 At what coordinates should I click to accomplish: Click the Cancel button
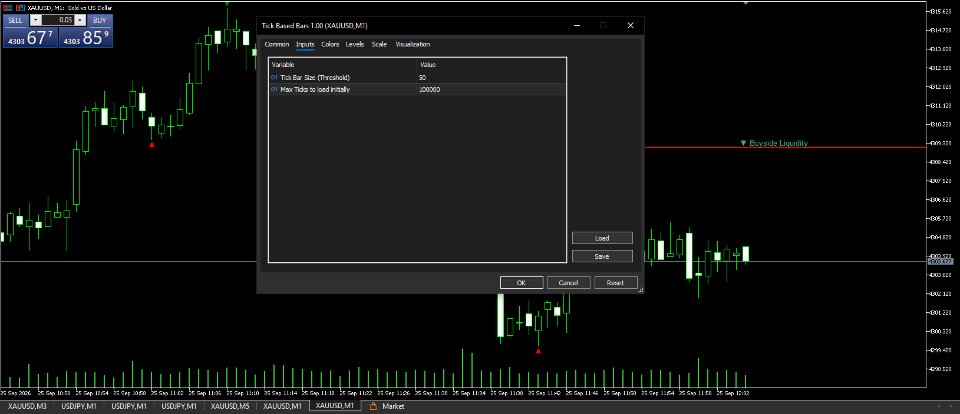(569, 283)
